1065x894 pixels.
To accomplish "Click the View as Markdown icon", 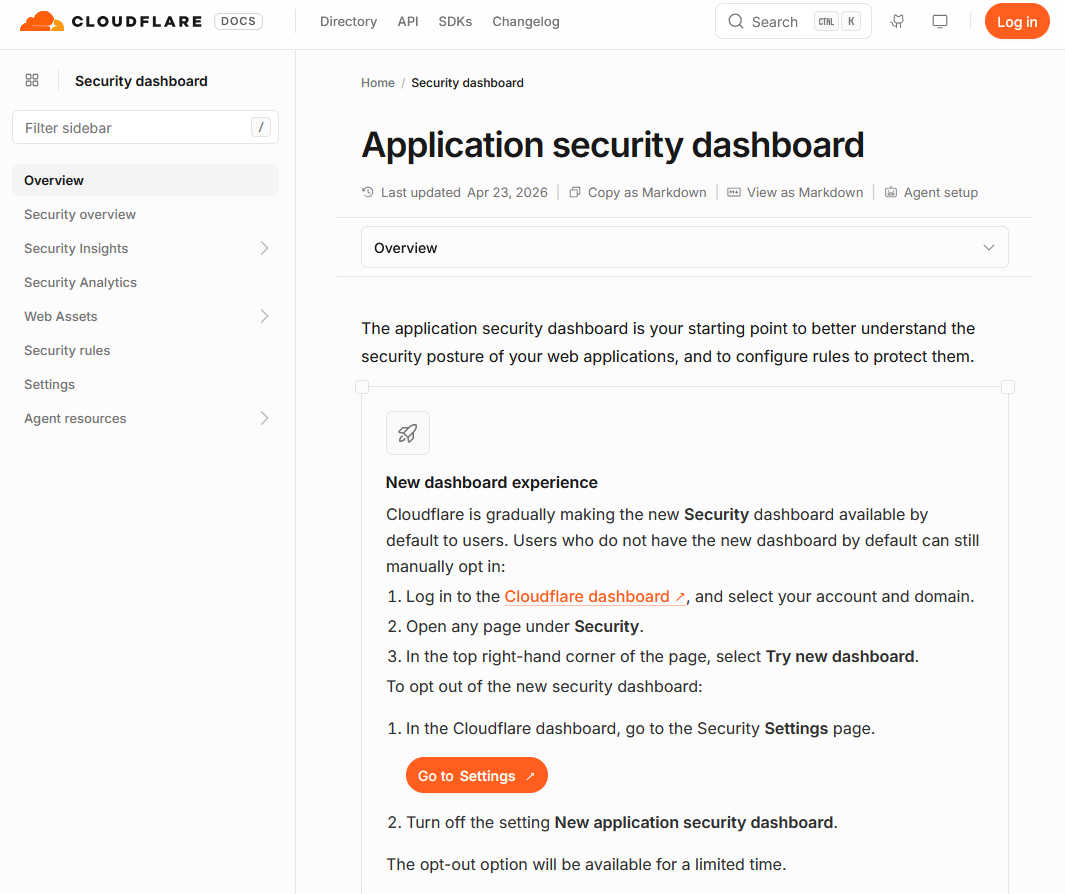I will coord(734,192).
